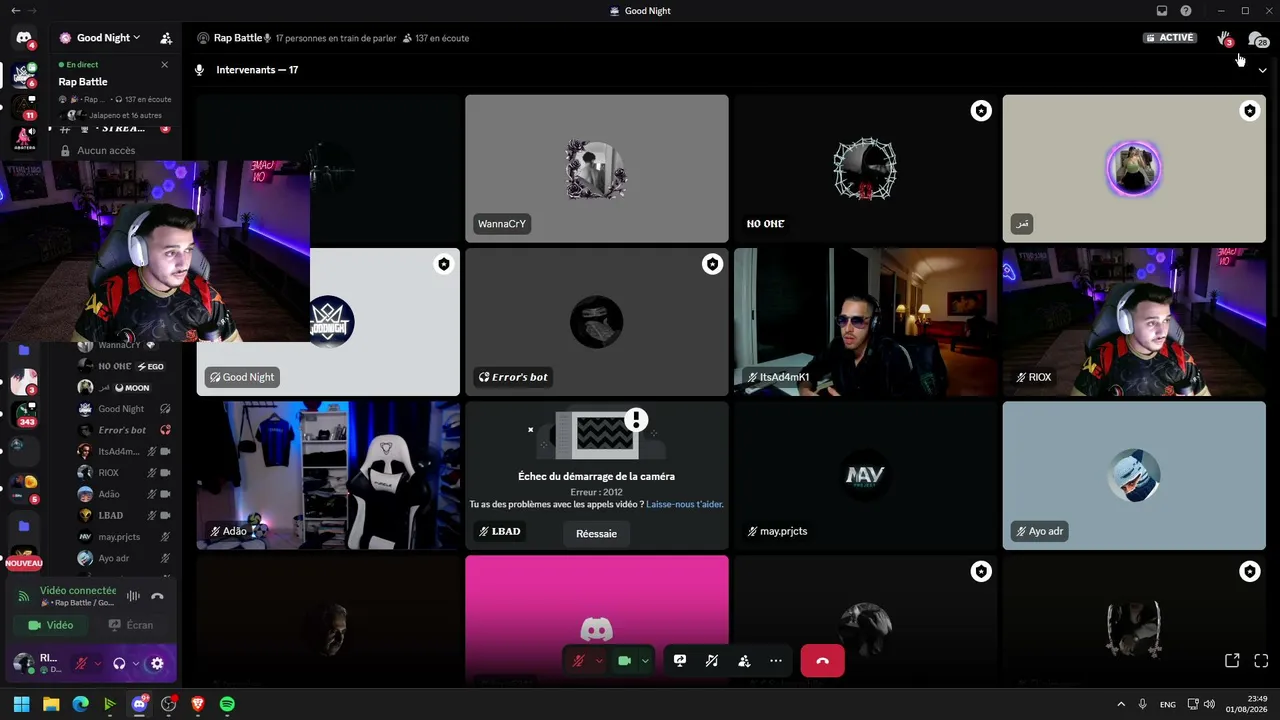Select the Adão video tile
Screen dimensions: 1280x720
point(328,475)
